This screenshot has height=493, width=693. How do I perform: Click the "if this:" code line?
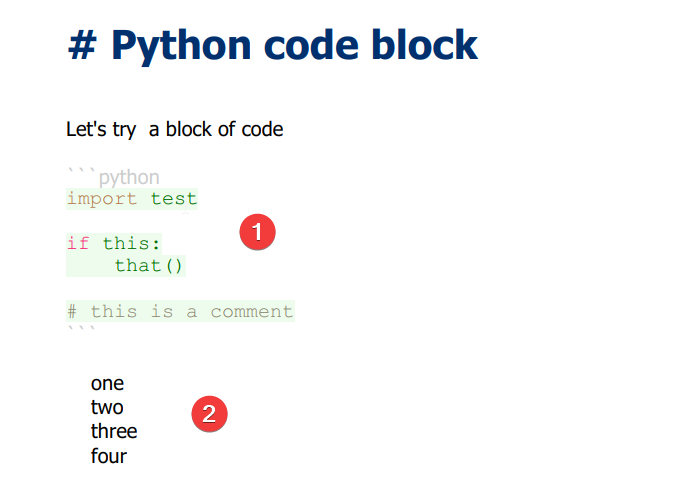114,244
